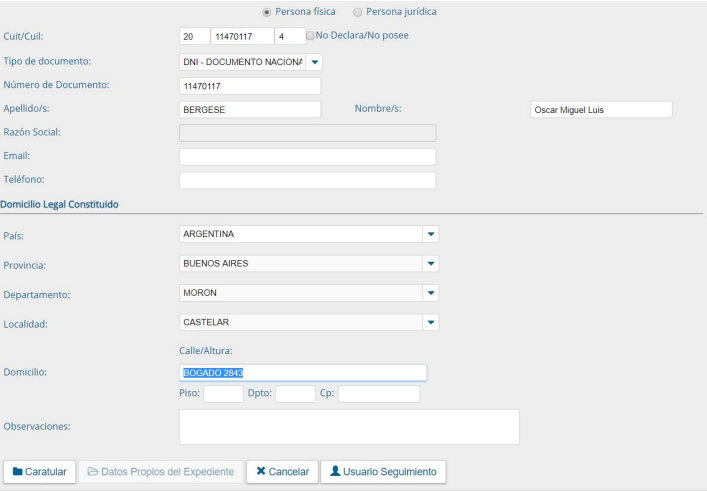Image resolution: width=707 pixels, height=491 pixels.
Task: Open the Departamento dropdown showing MORON
Action: pyautogui.click(x=432, y=293)
